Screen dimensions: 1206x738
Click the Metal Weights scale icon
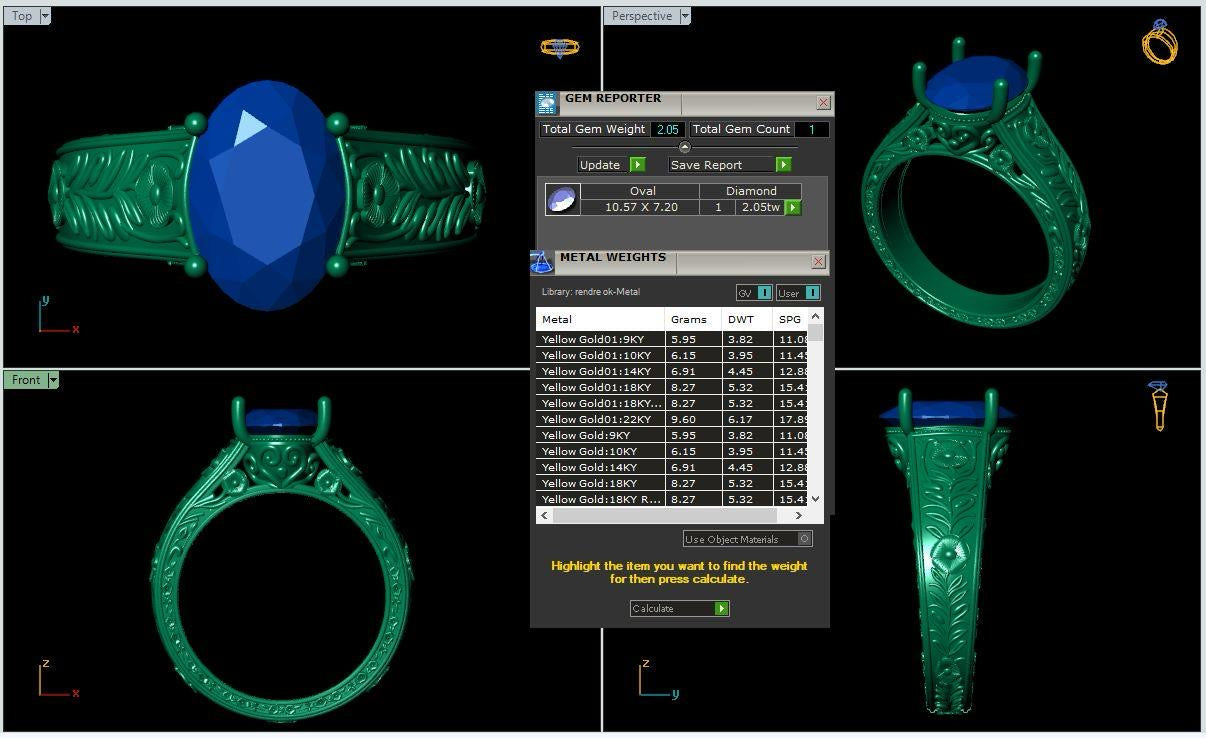coord(541,262)
